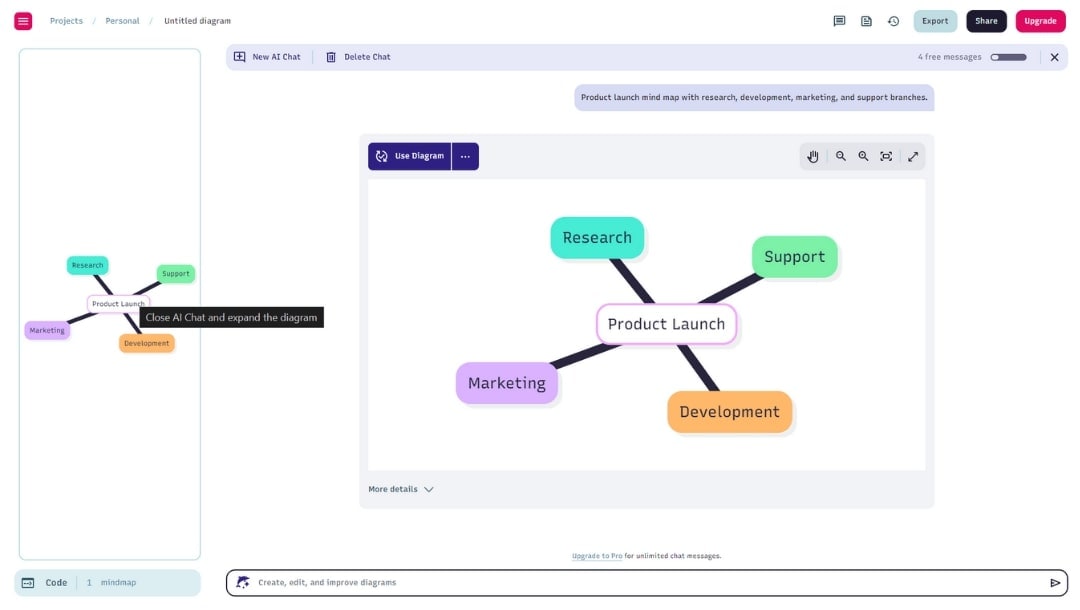Click Use Diagram button
1080x610 pixels.
pos(410,156)
